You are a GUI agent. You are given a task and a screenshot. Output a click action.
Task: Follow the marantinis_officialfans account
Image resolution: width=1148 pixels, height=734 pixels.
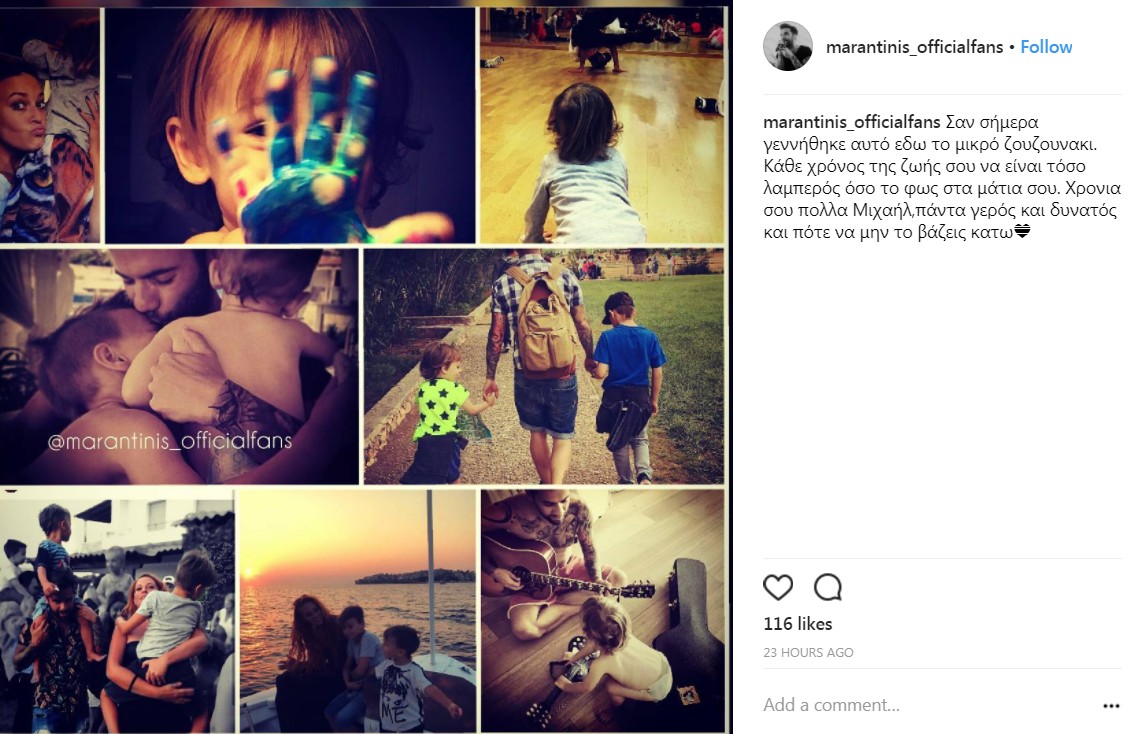point(1046,47)
